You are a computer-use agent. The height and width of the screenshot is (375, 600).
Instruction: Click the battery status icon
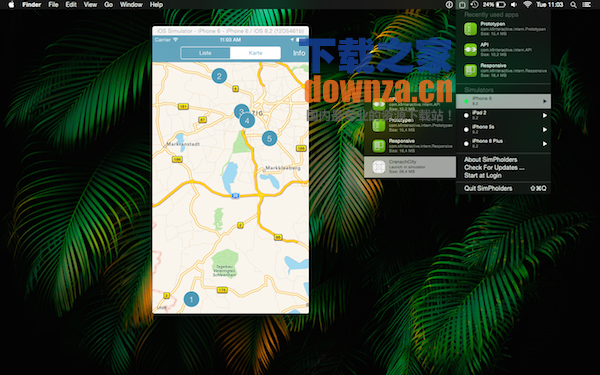501,5
